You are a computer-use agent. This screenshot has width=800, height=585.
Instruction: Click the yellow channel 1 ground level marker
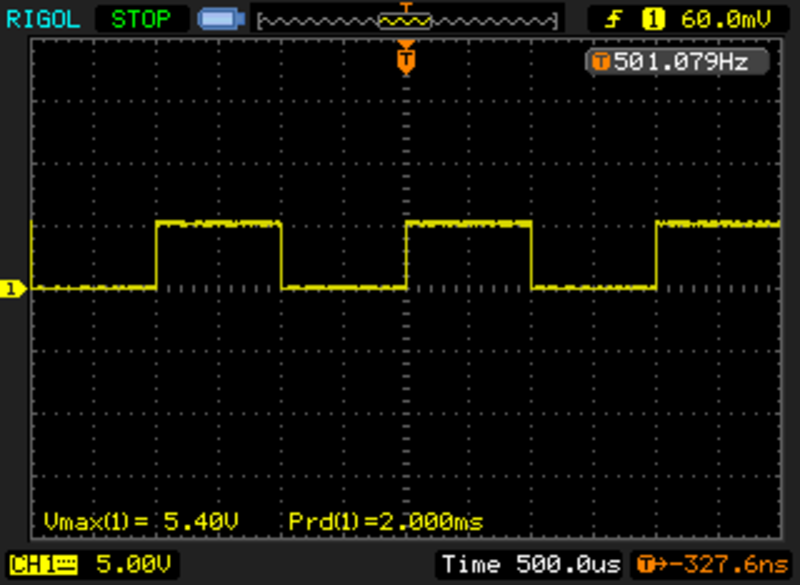12,289
